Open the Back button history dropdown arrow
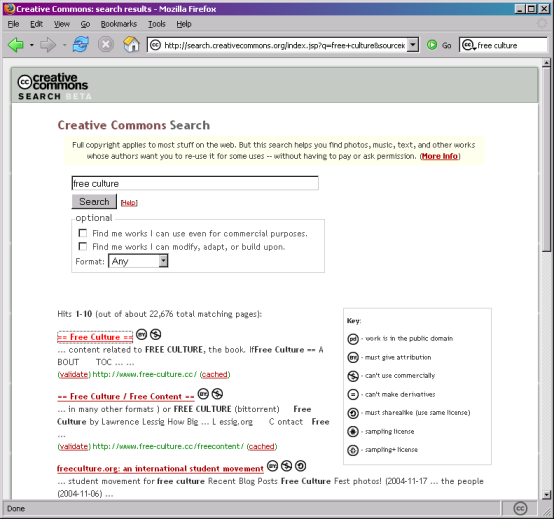 (31, 45)
